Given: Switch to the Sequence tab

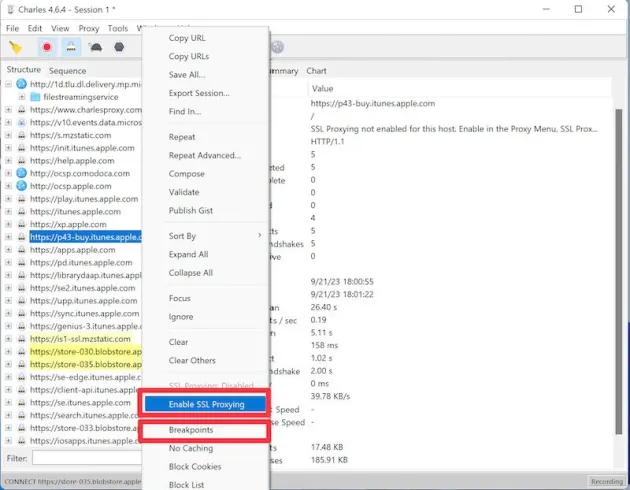Looking at the screenshot, I should [67, 70].
